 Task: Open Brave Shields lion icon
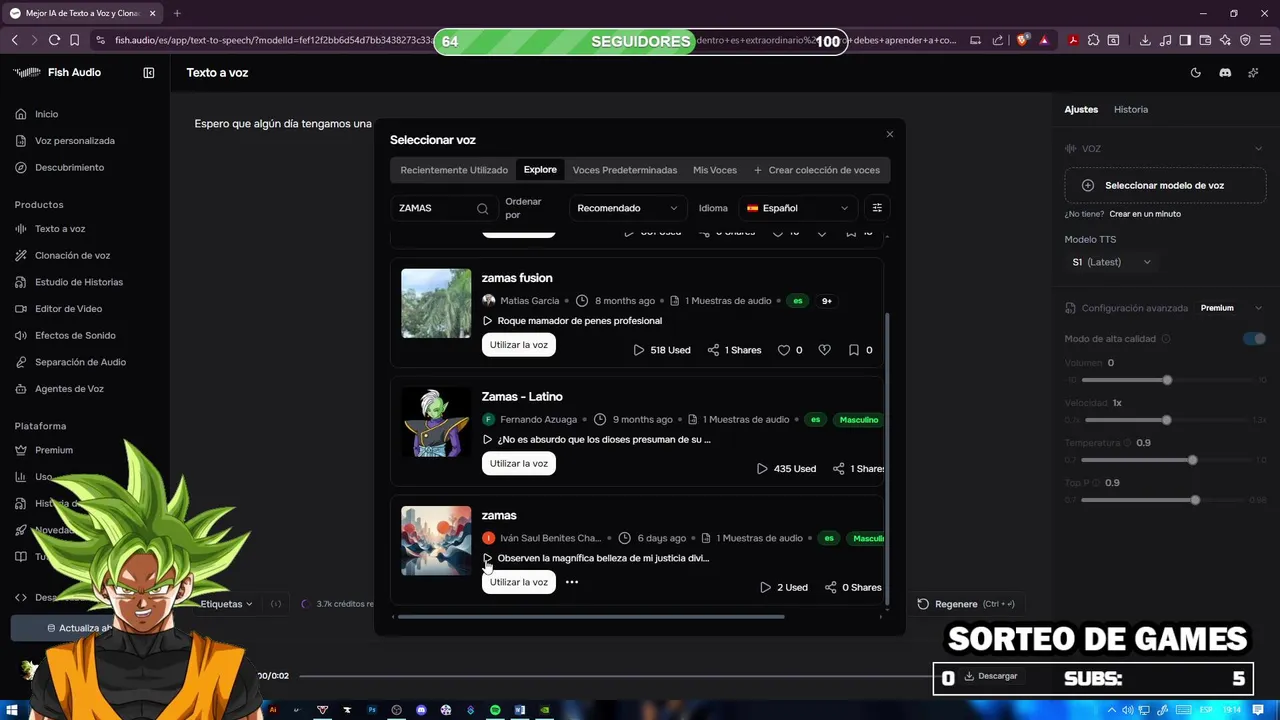point(1022,40)
